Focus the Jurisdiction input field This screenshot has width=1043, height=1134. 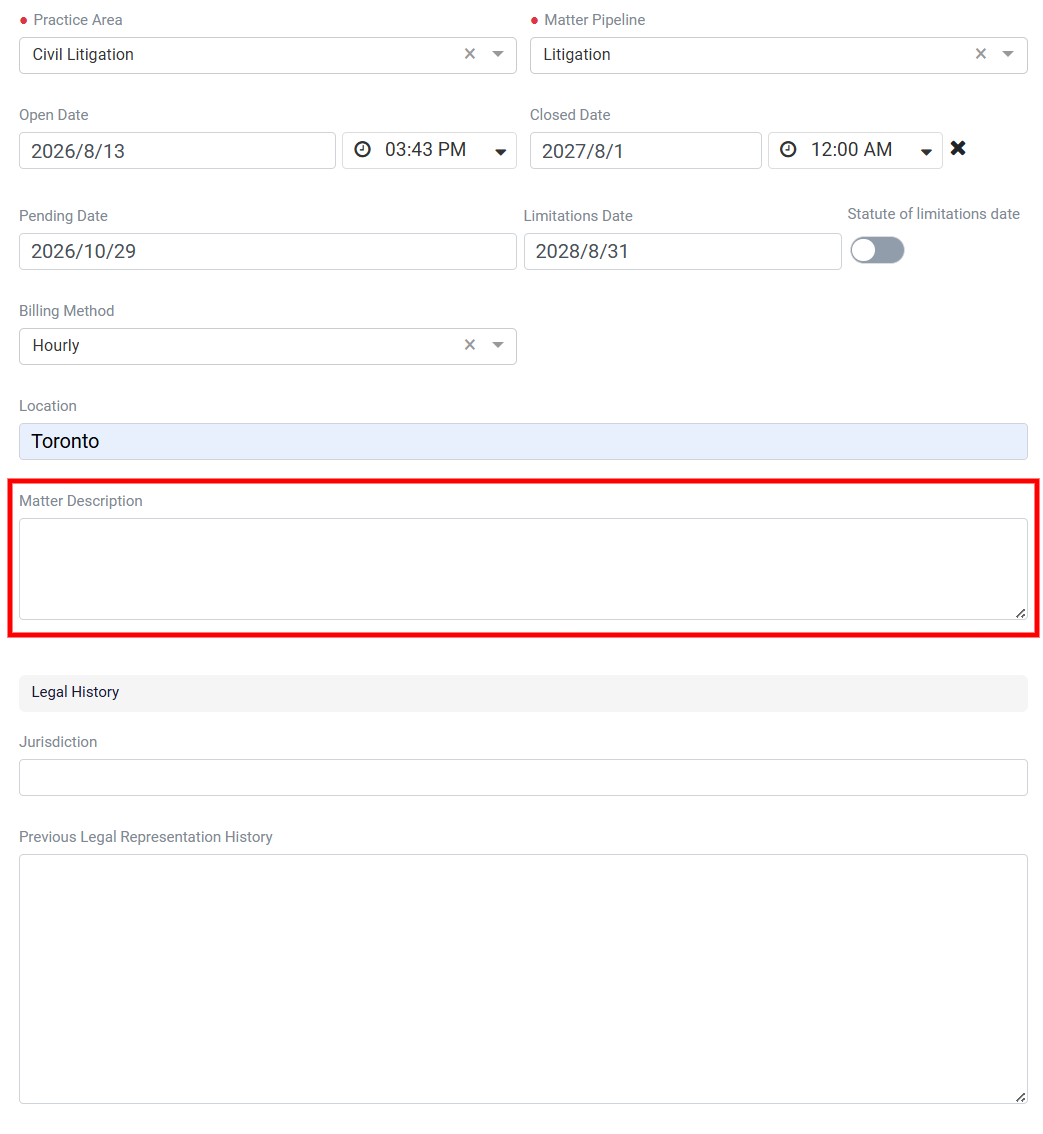[523, 777]
